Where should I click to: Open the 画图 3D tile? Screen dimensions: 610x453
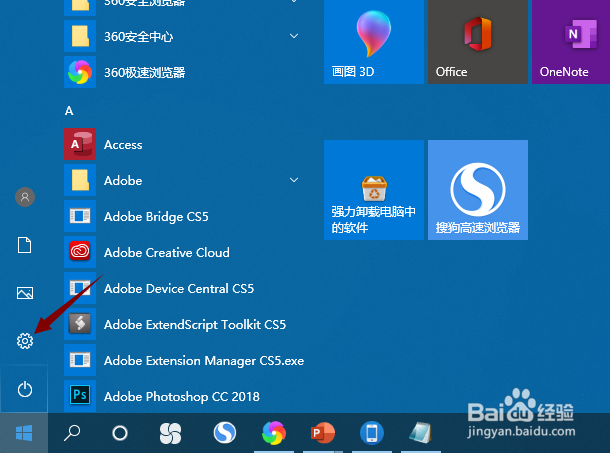pyautogui.click(x=374, y=41)
